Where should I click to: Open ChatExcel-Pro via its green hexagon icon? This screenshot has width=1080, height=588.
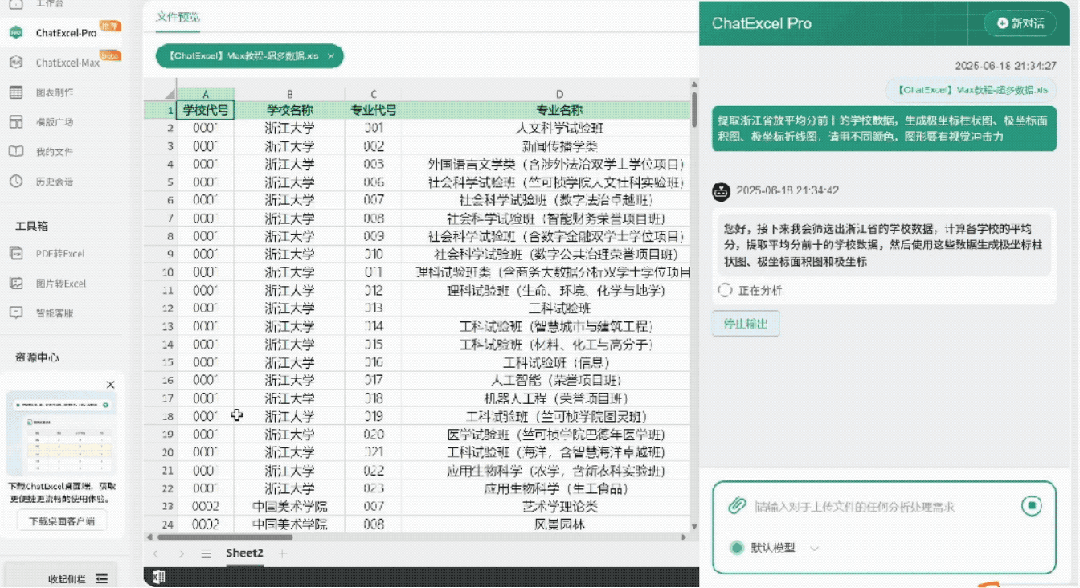(16, 32)
